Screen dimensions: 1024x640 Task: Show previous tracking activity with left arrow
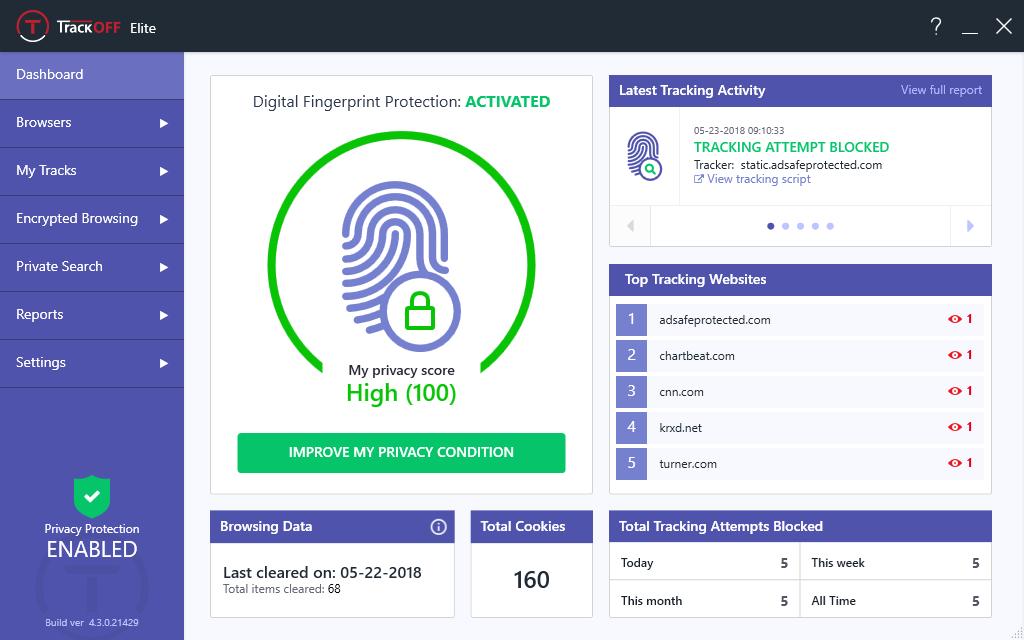pos(630,226)
